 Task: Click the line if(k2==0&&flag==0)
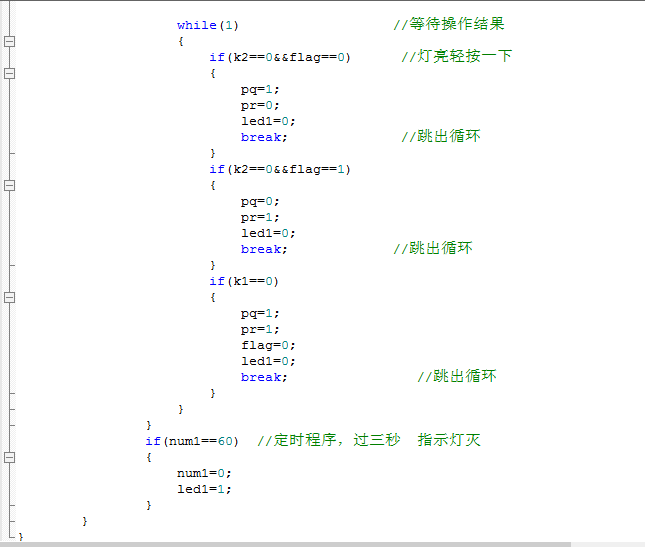tap(280, 57)
